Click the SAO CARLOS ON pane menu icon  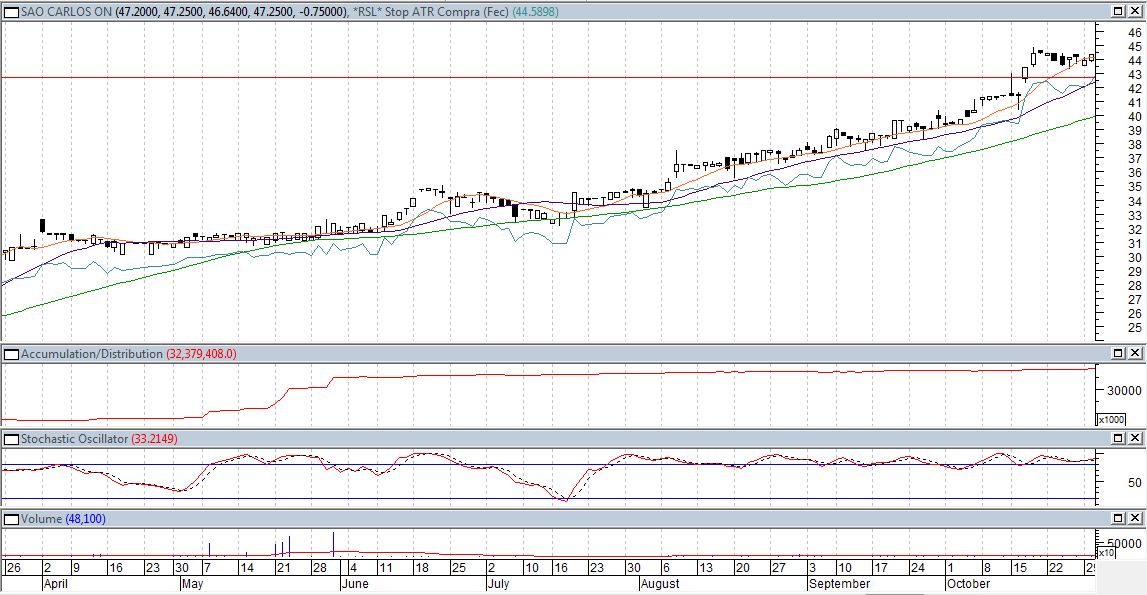(x=11, y=11)
